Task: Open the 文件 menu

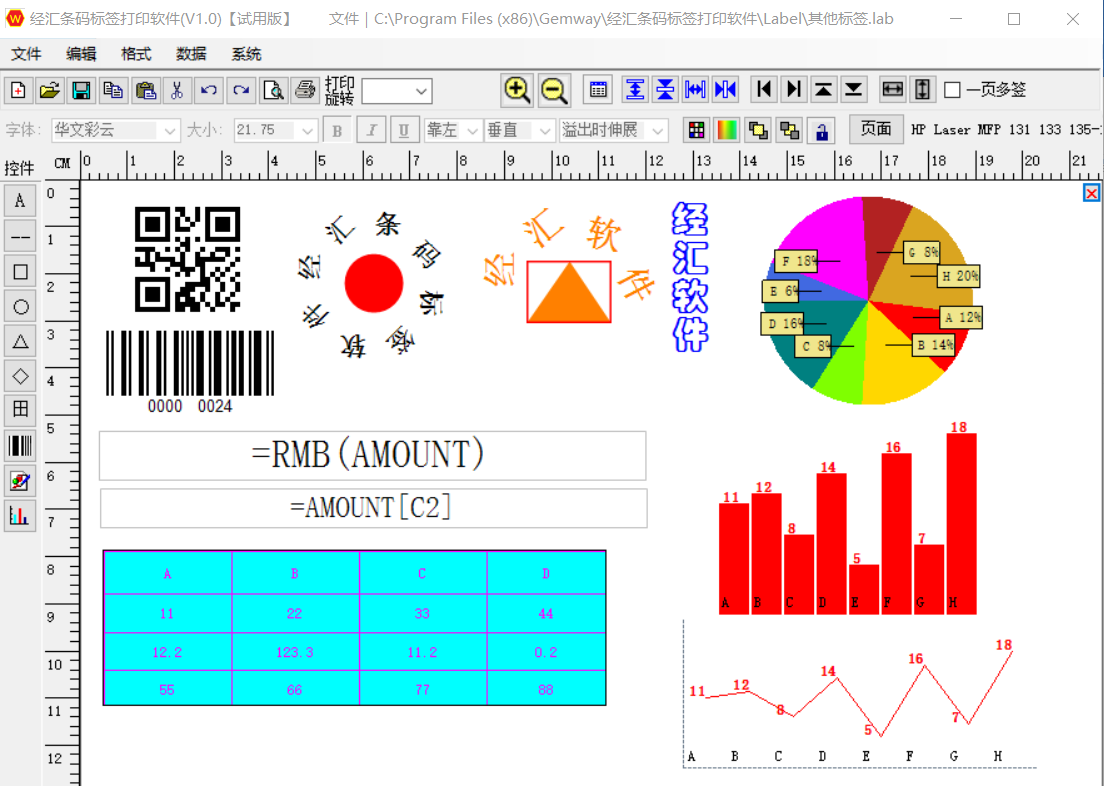Action: point(27,54)
